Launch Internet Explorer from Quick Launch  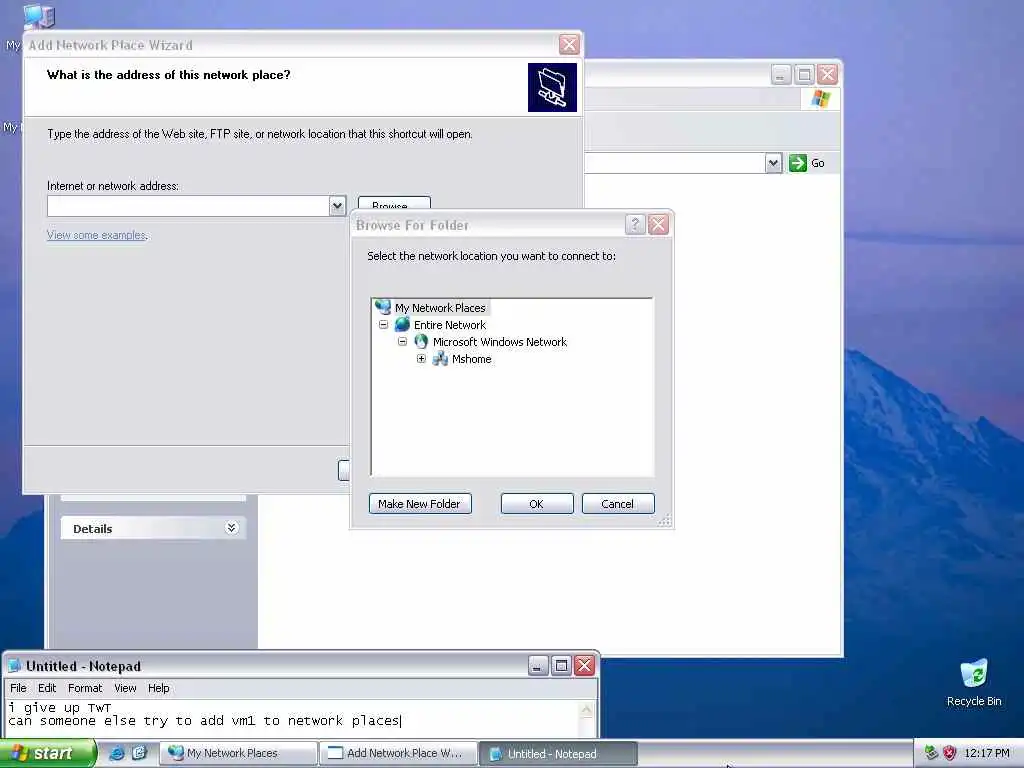click(x=116, y=753)
